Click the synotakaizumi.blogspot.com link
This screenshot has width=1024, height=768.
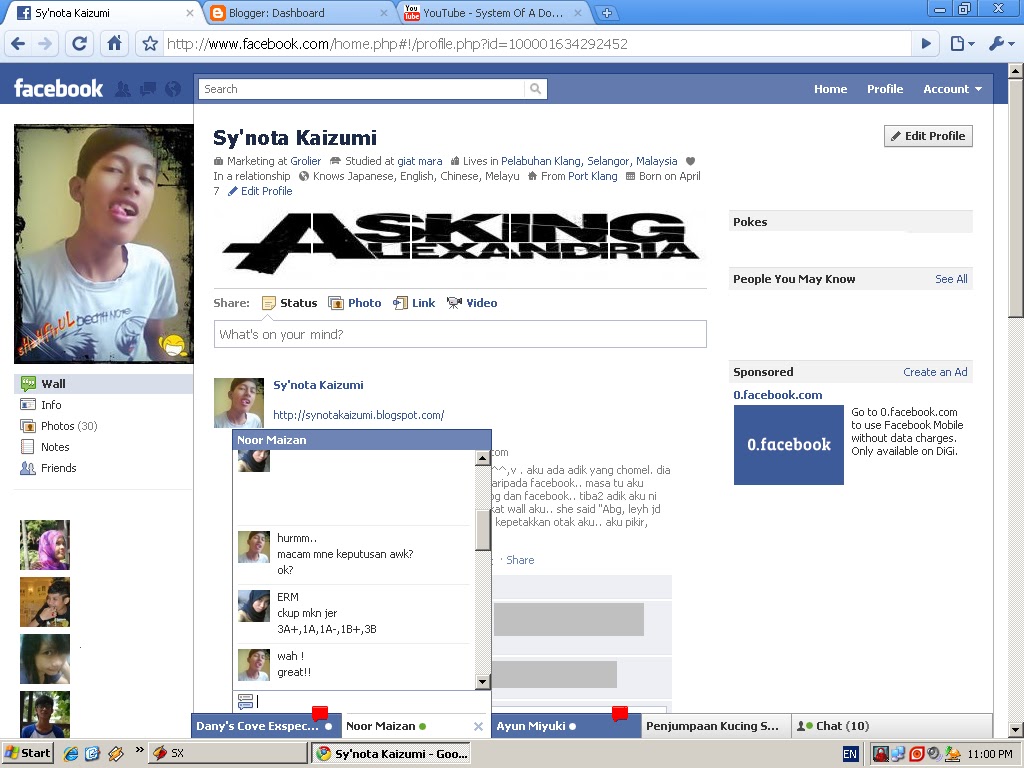(x=359, y=415)
